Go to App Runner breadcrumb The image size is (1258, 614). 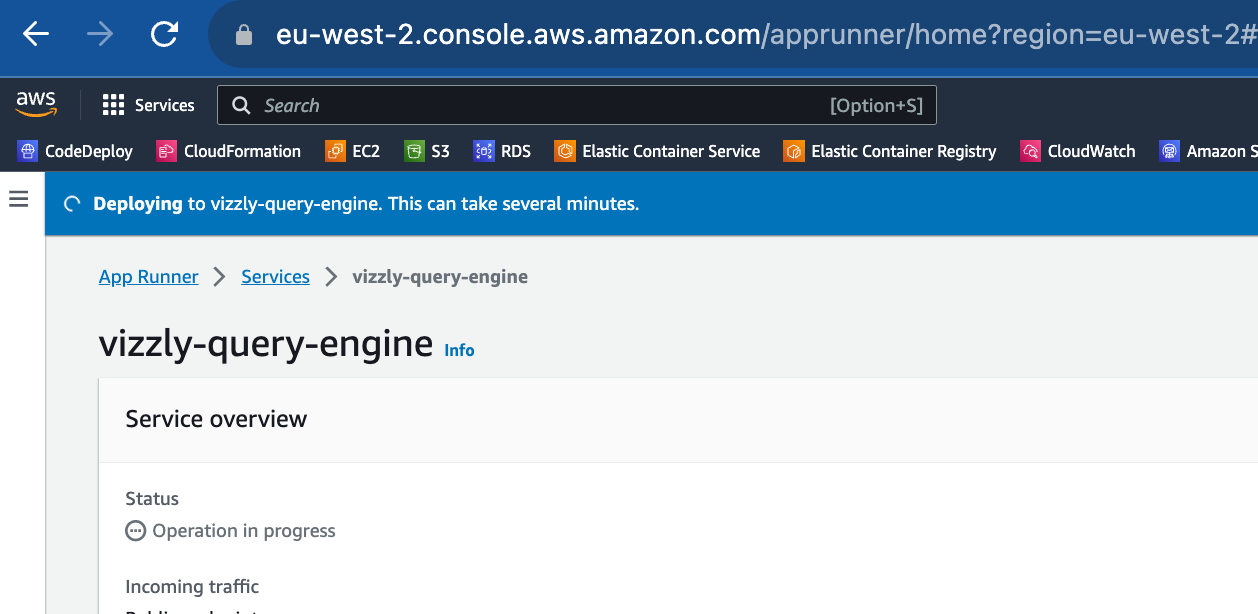[x=148, y=277]
